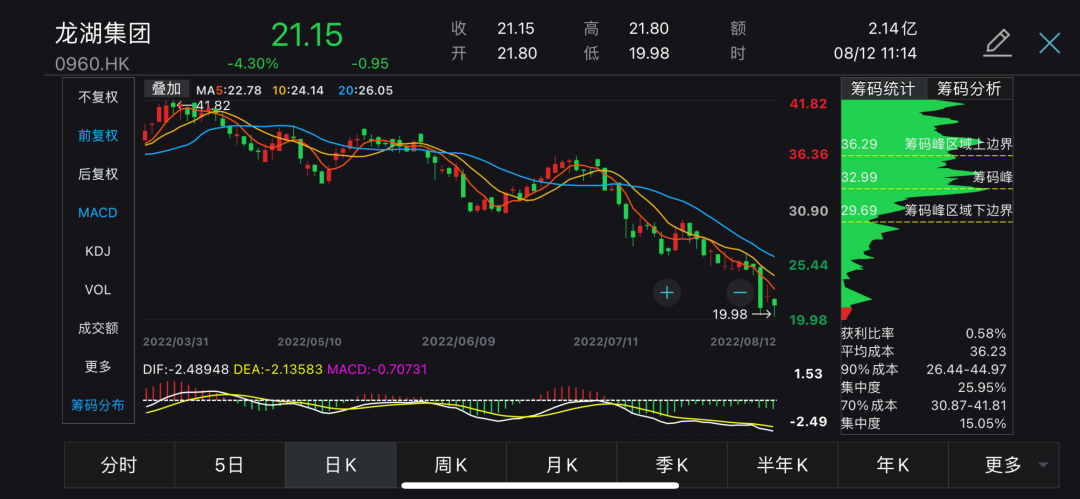Tap the ticker code 0960.HK
The height and width of the screenshot is (499, 1080).
coord(92,64)
